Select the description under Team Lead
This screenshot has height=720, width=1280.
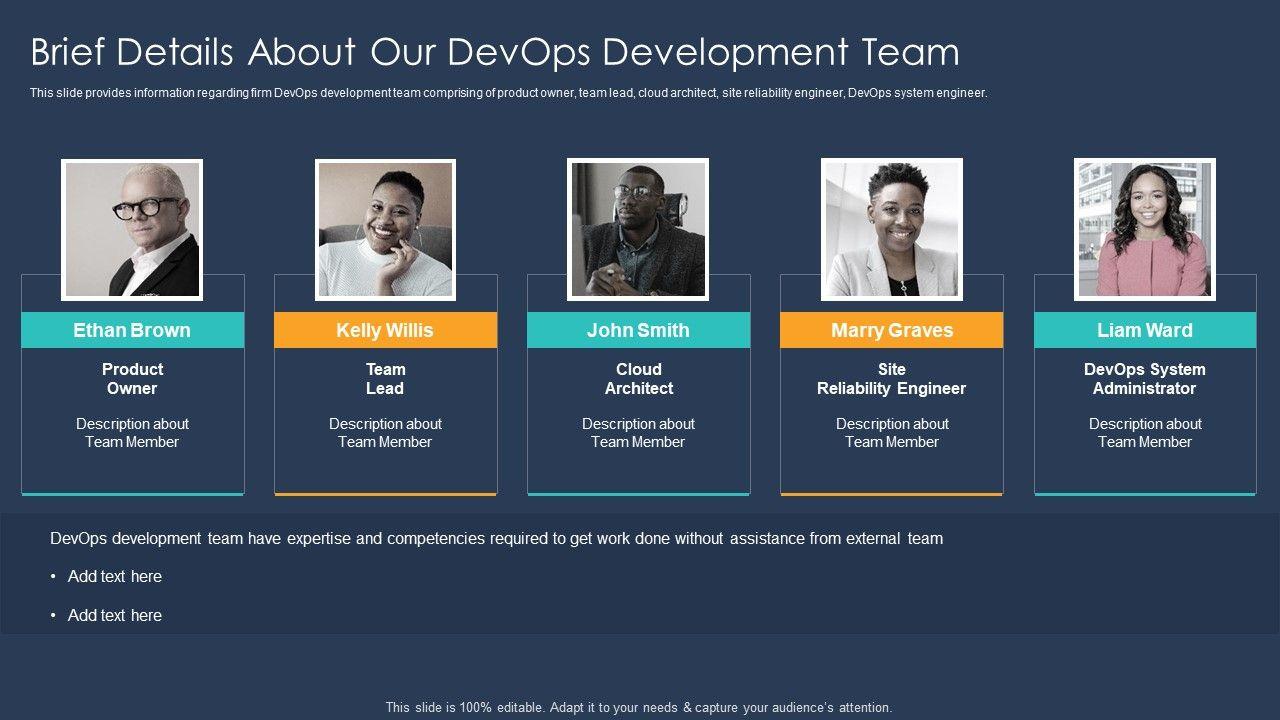coord(385,433)
